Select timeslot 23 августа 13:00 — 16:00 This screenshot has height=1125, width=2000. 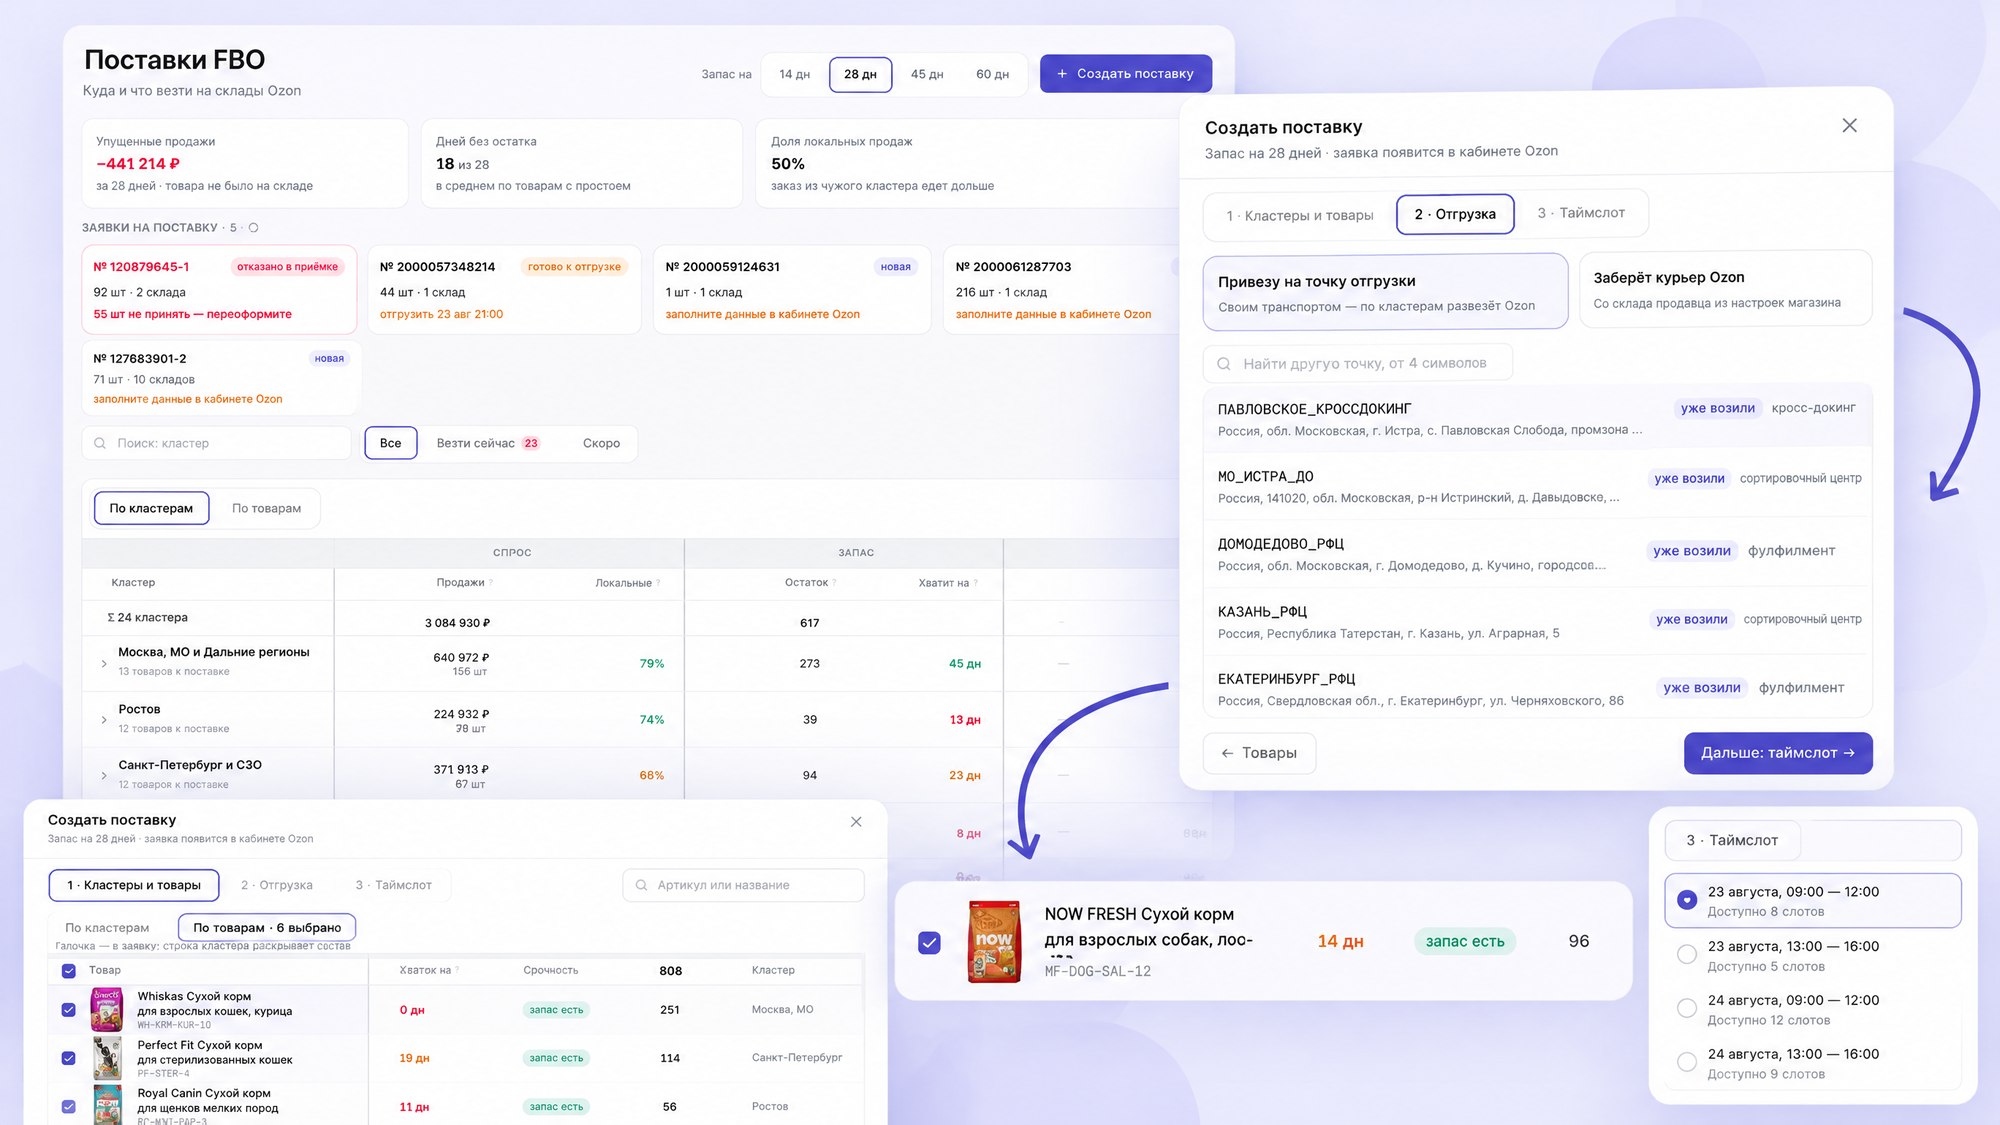tap(1812, 955)
